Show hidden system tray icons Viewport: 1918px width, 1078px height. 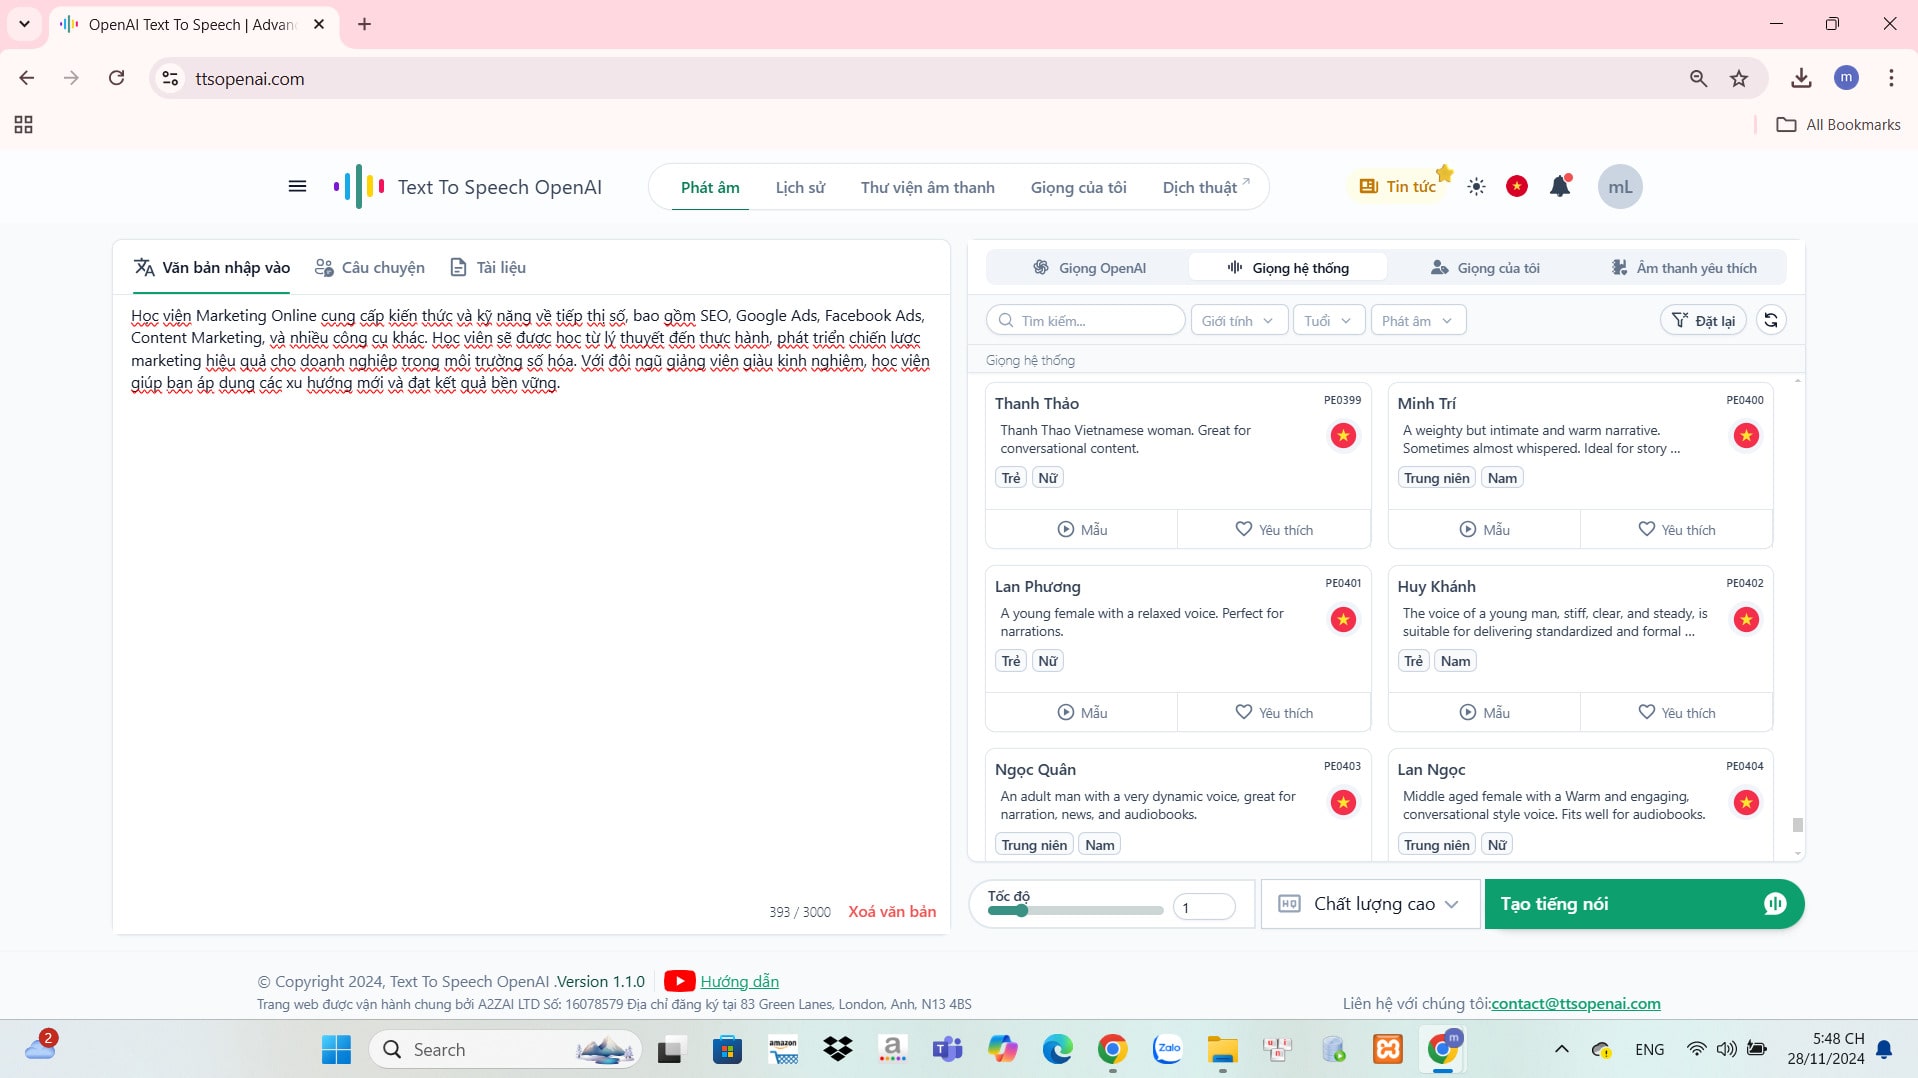tap(1561, 1049)
